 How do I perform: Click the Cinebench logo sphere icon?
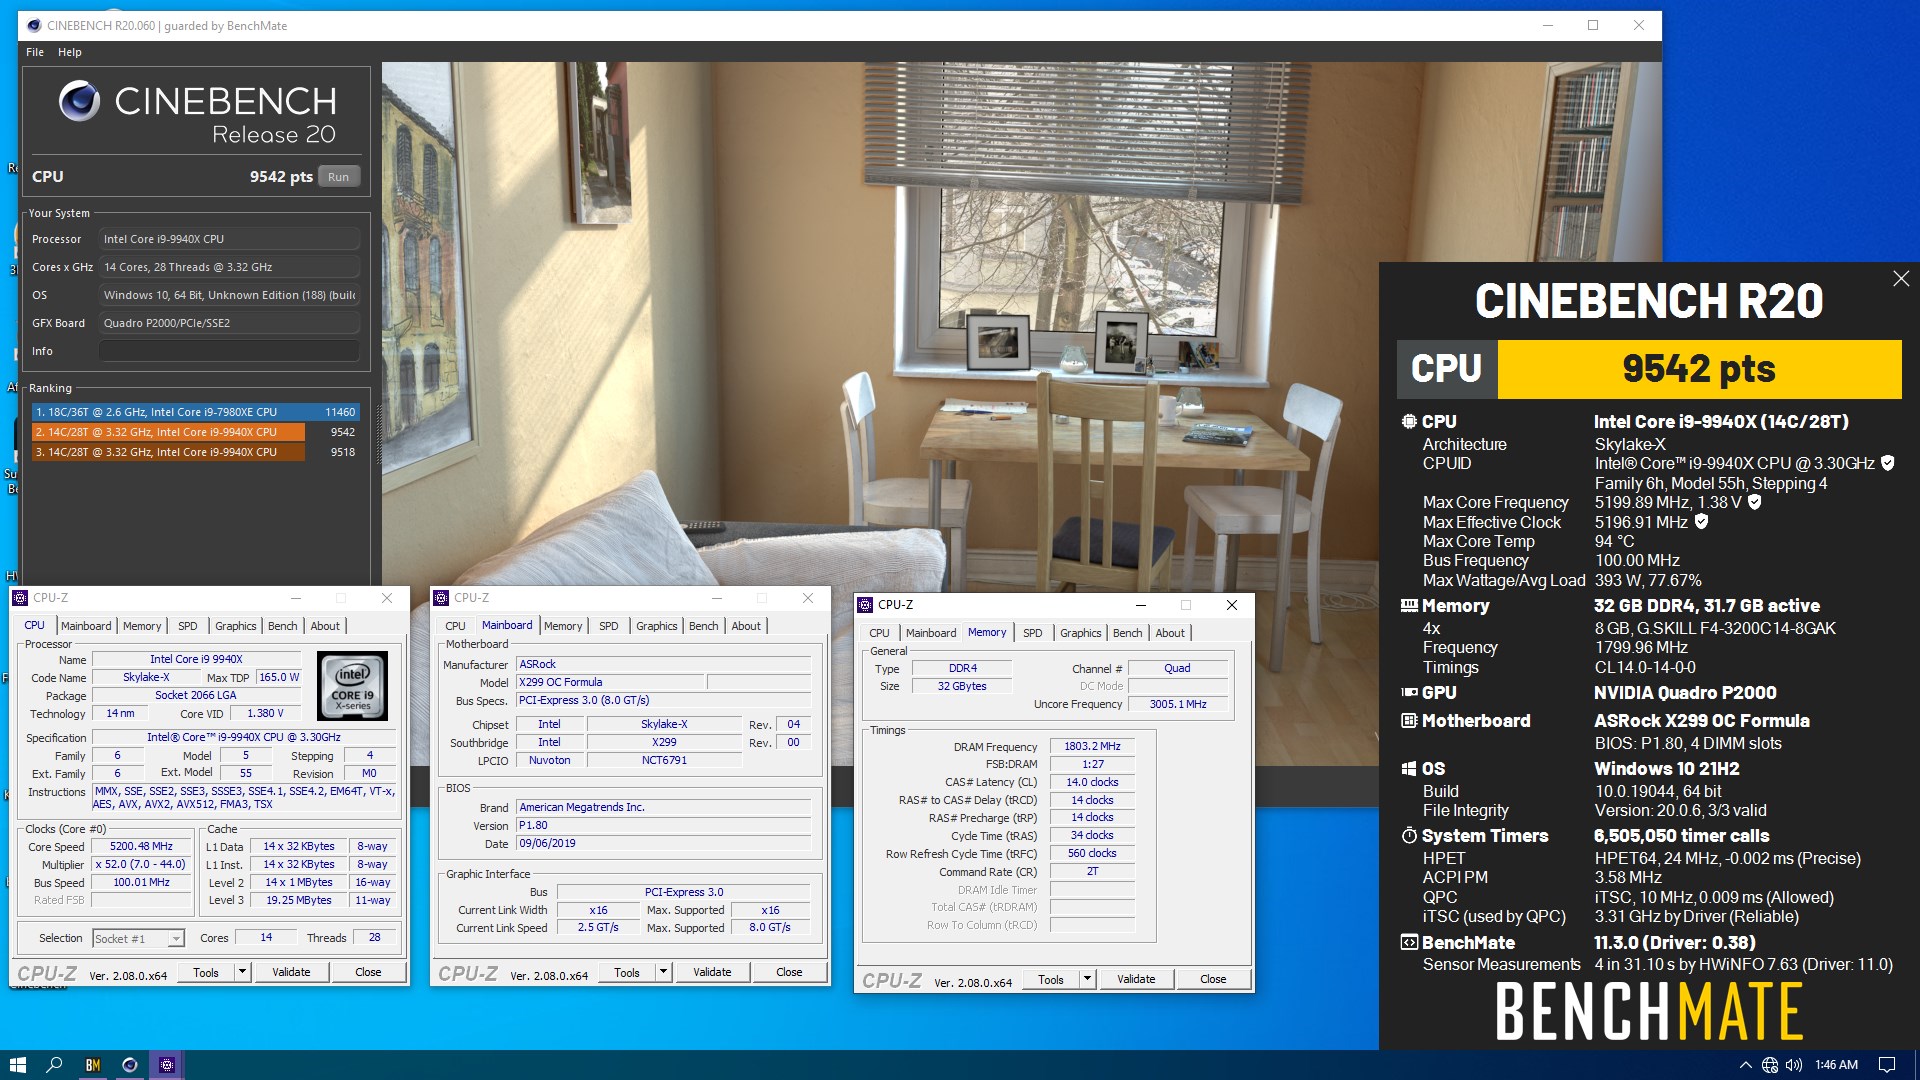click(x=79, y=101)
